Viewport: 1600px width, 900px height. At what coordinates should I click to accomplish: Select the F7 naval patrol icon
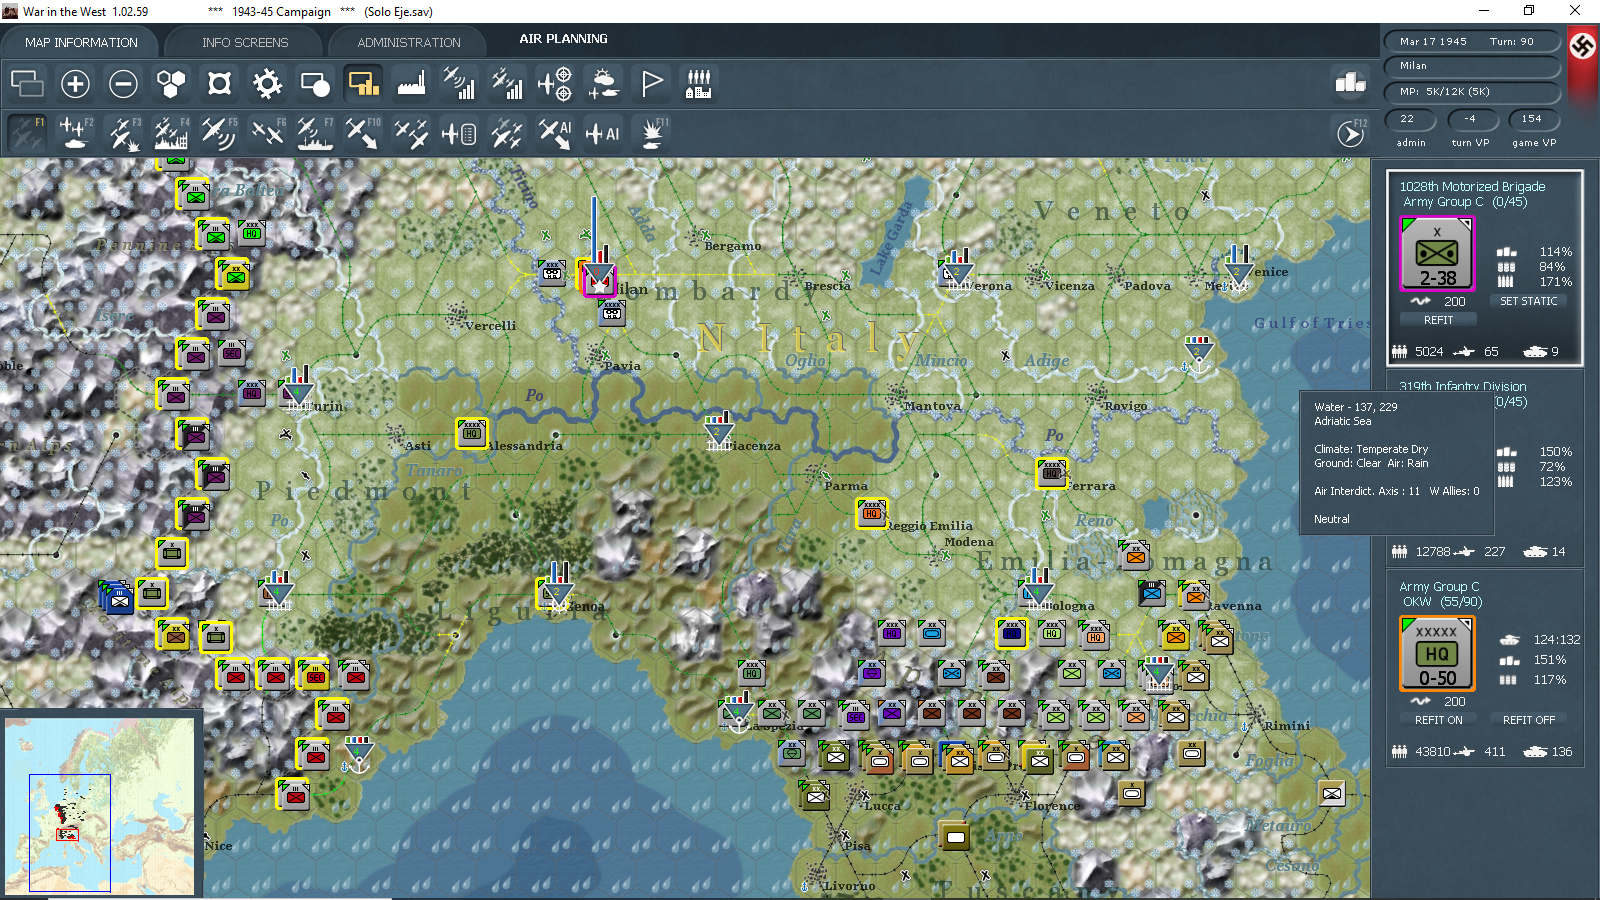pos(315,132)
